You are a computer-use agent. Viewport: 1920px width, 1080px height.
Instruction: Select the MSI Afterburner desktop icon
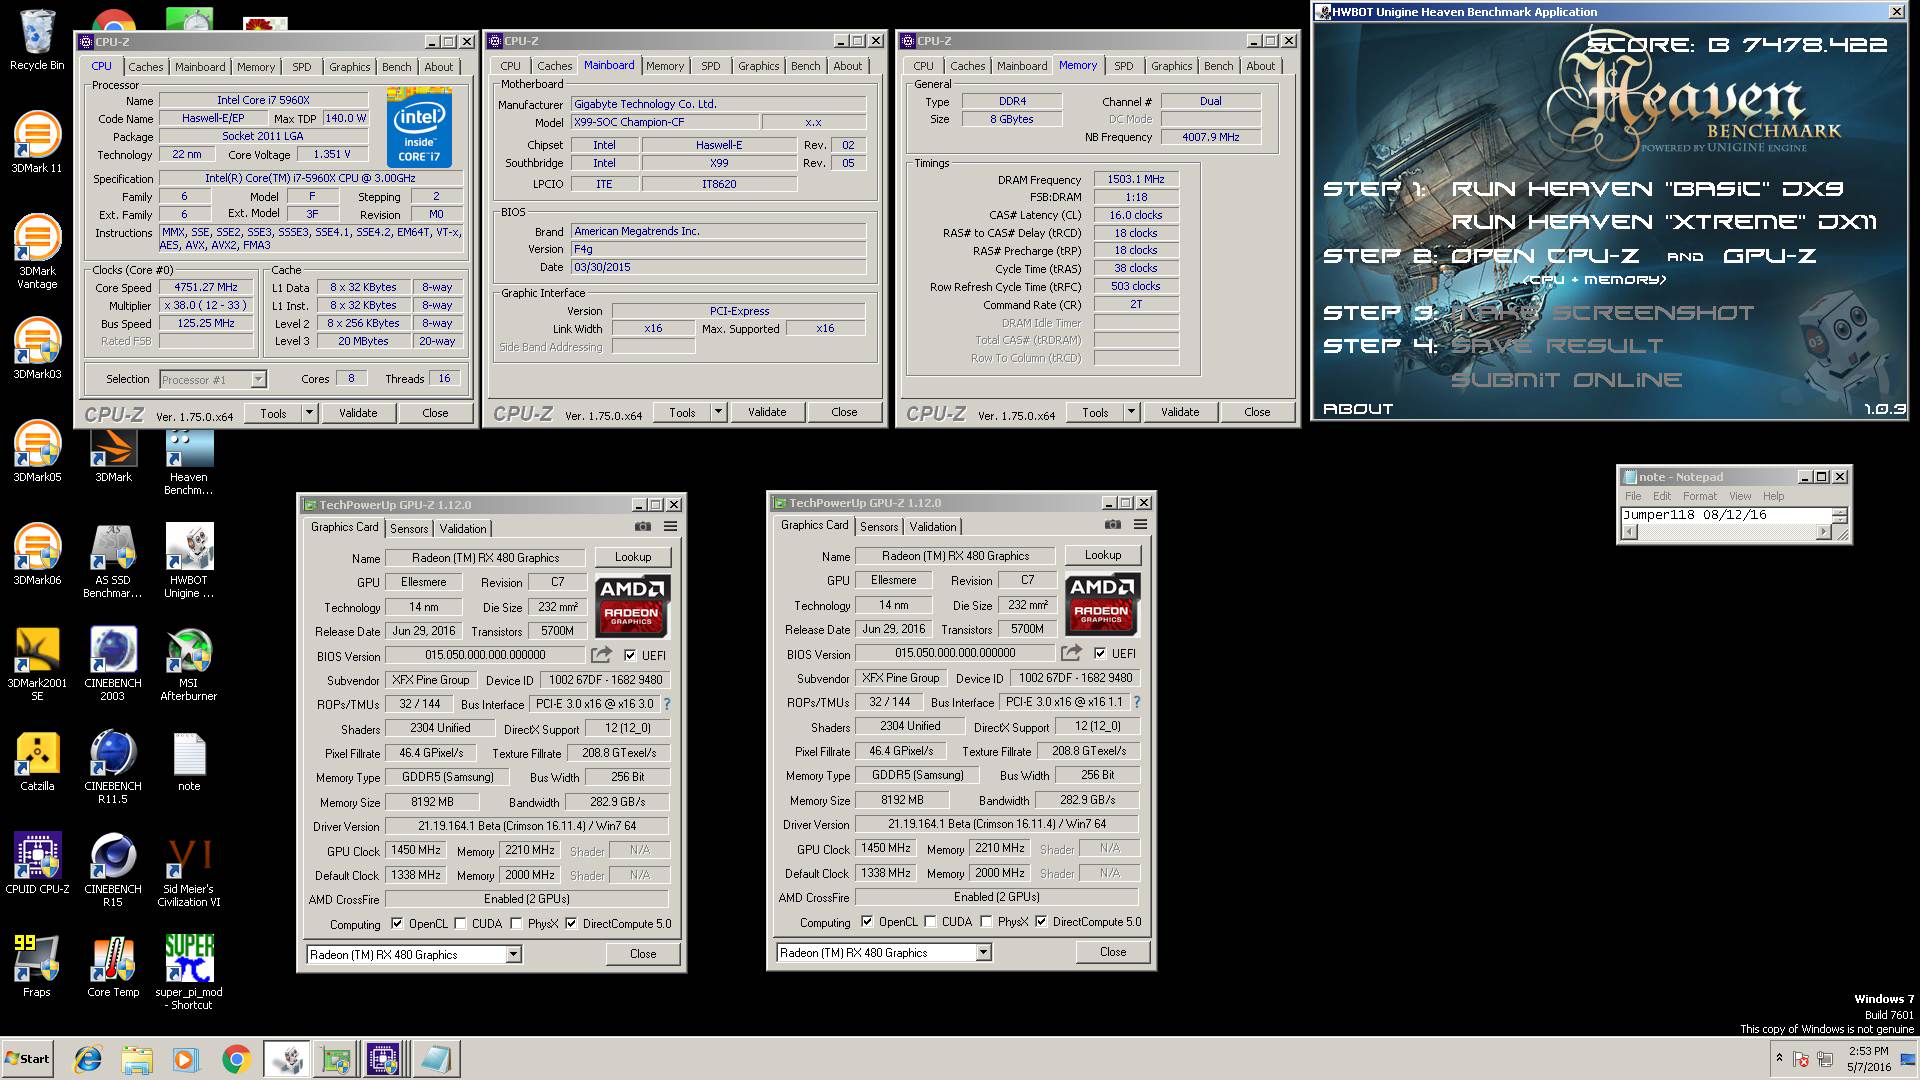tap(189, 663)
